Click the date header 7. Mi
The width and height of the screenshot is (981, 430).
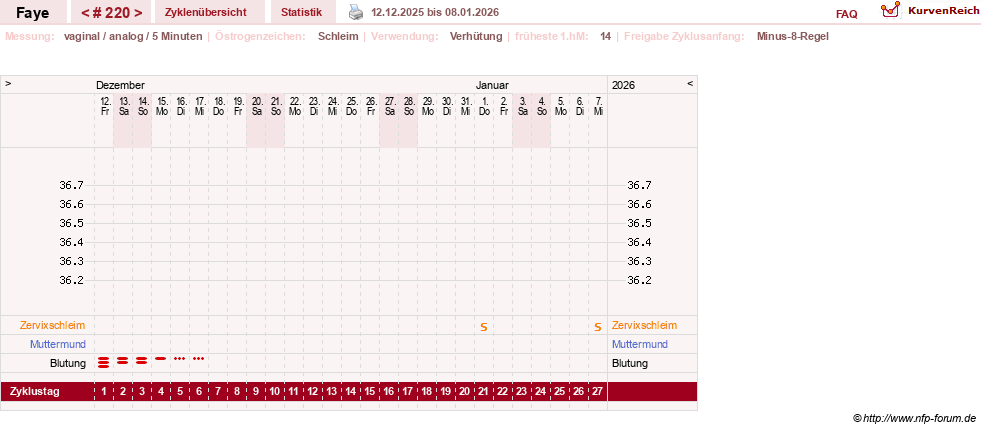pyautogui.click(x=599, y=106)
